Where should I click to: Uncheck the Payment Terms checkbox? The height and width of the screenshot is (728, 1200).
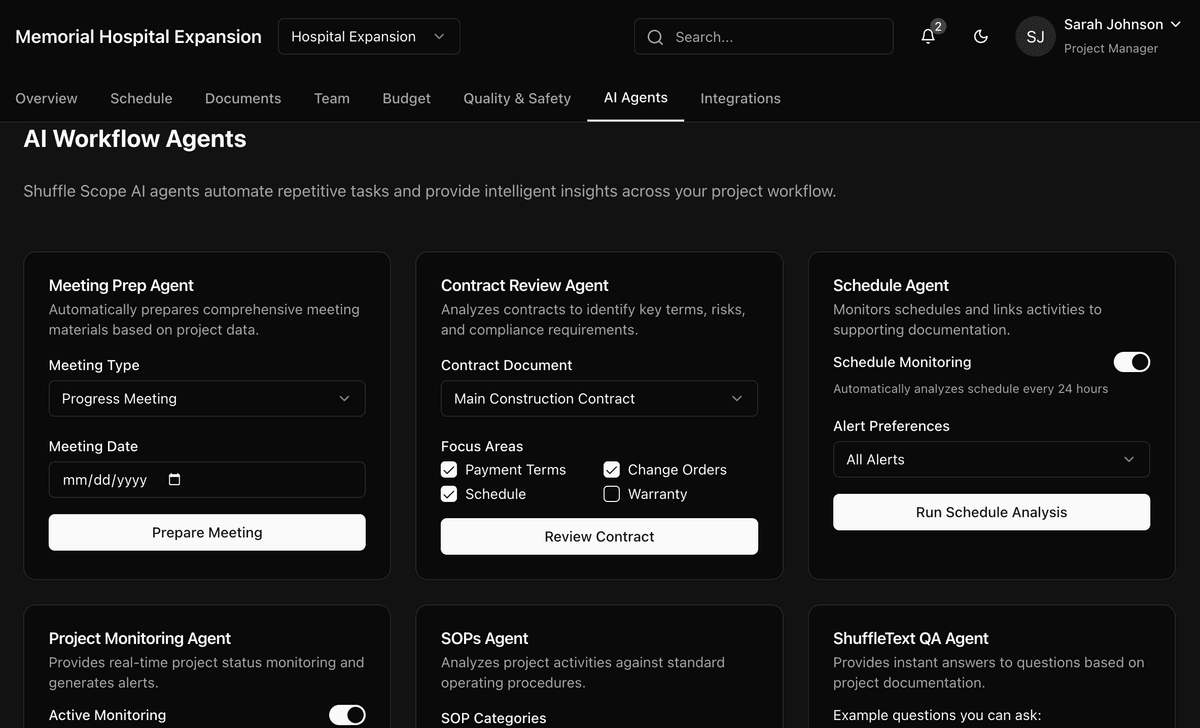tap(449, 470)
